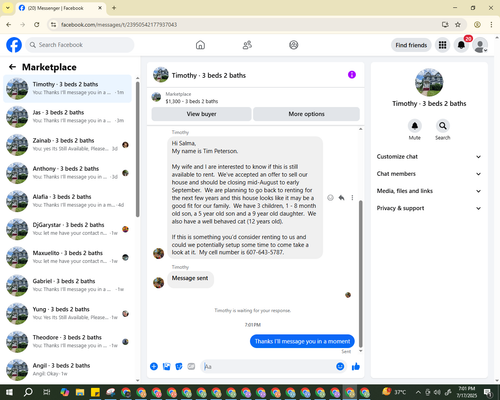The image size is (500, 400).
Task: Expand Privacy & support section
Action: pos(429,208)
